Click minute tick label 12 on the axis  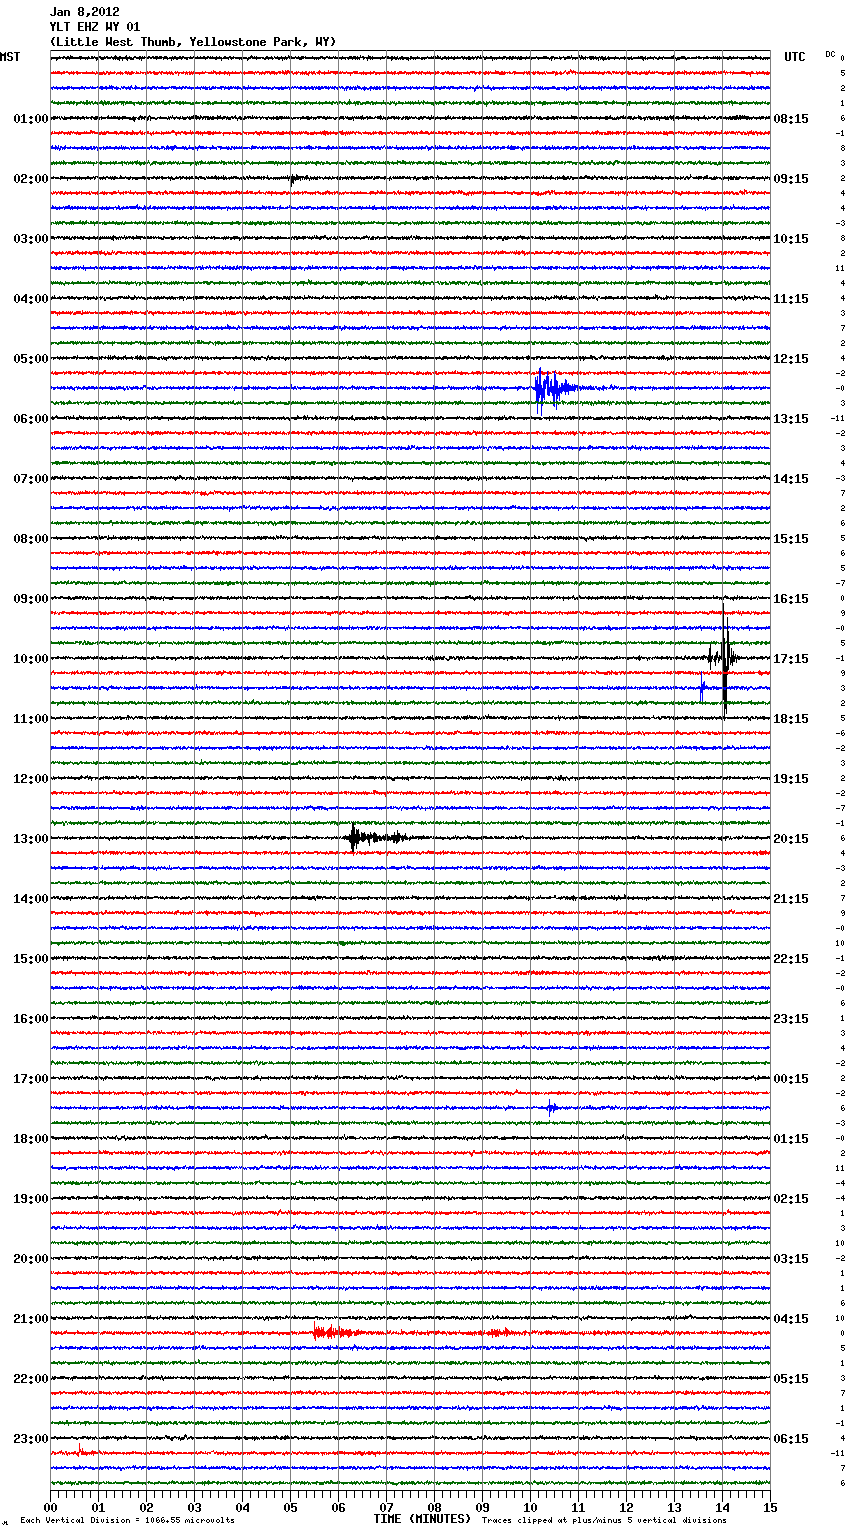click(x=626, y=1507)
